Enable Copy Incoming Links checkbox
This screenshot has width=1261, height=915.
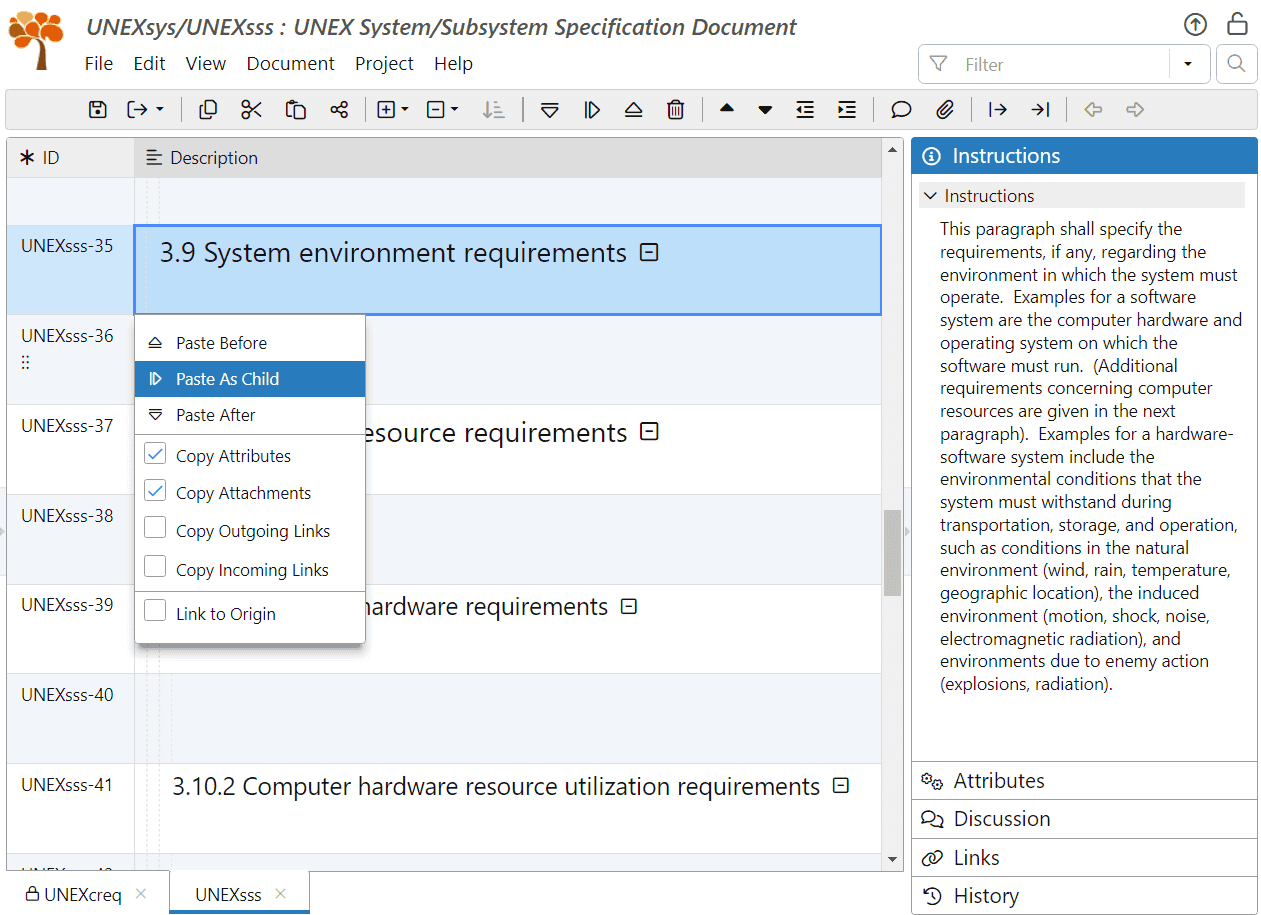pyautogui.click(x=155, y=569)
